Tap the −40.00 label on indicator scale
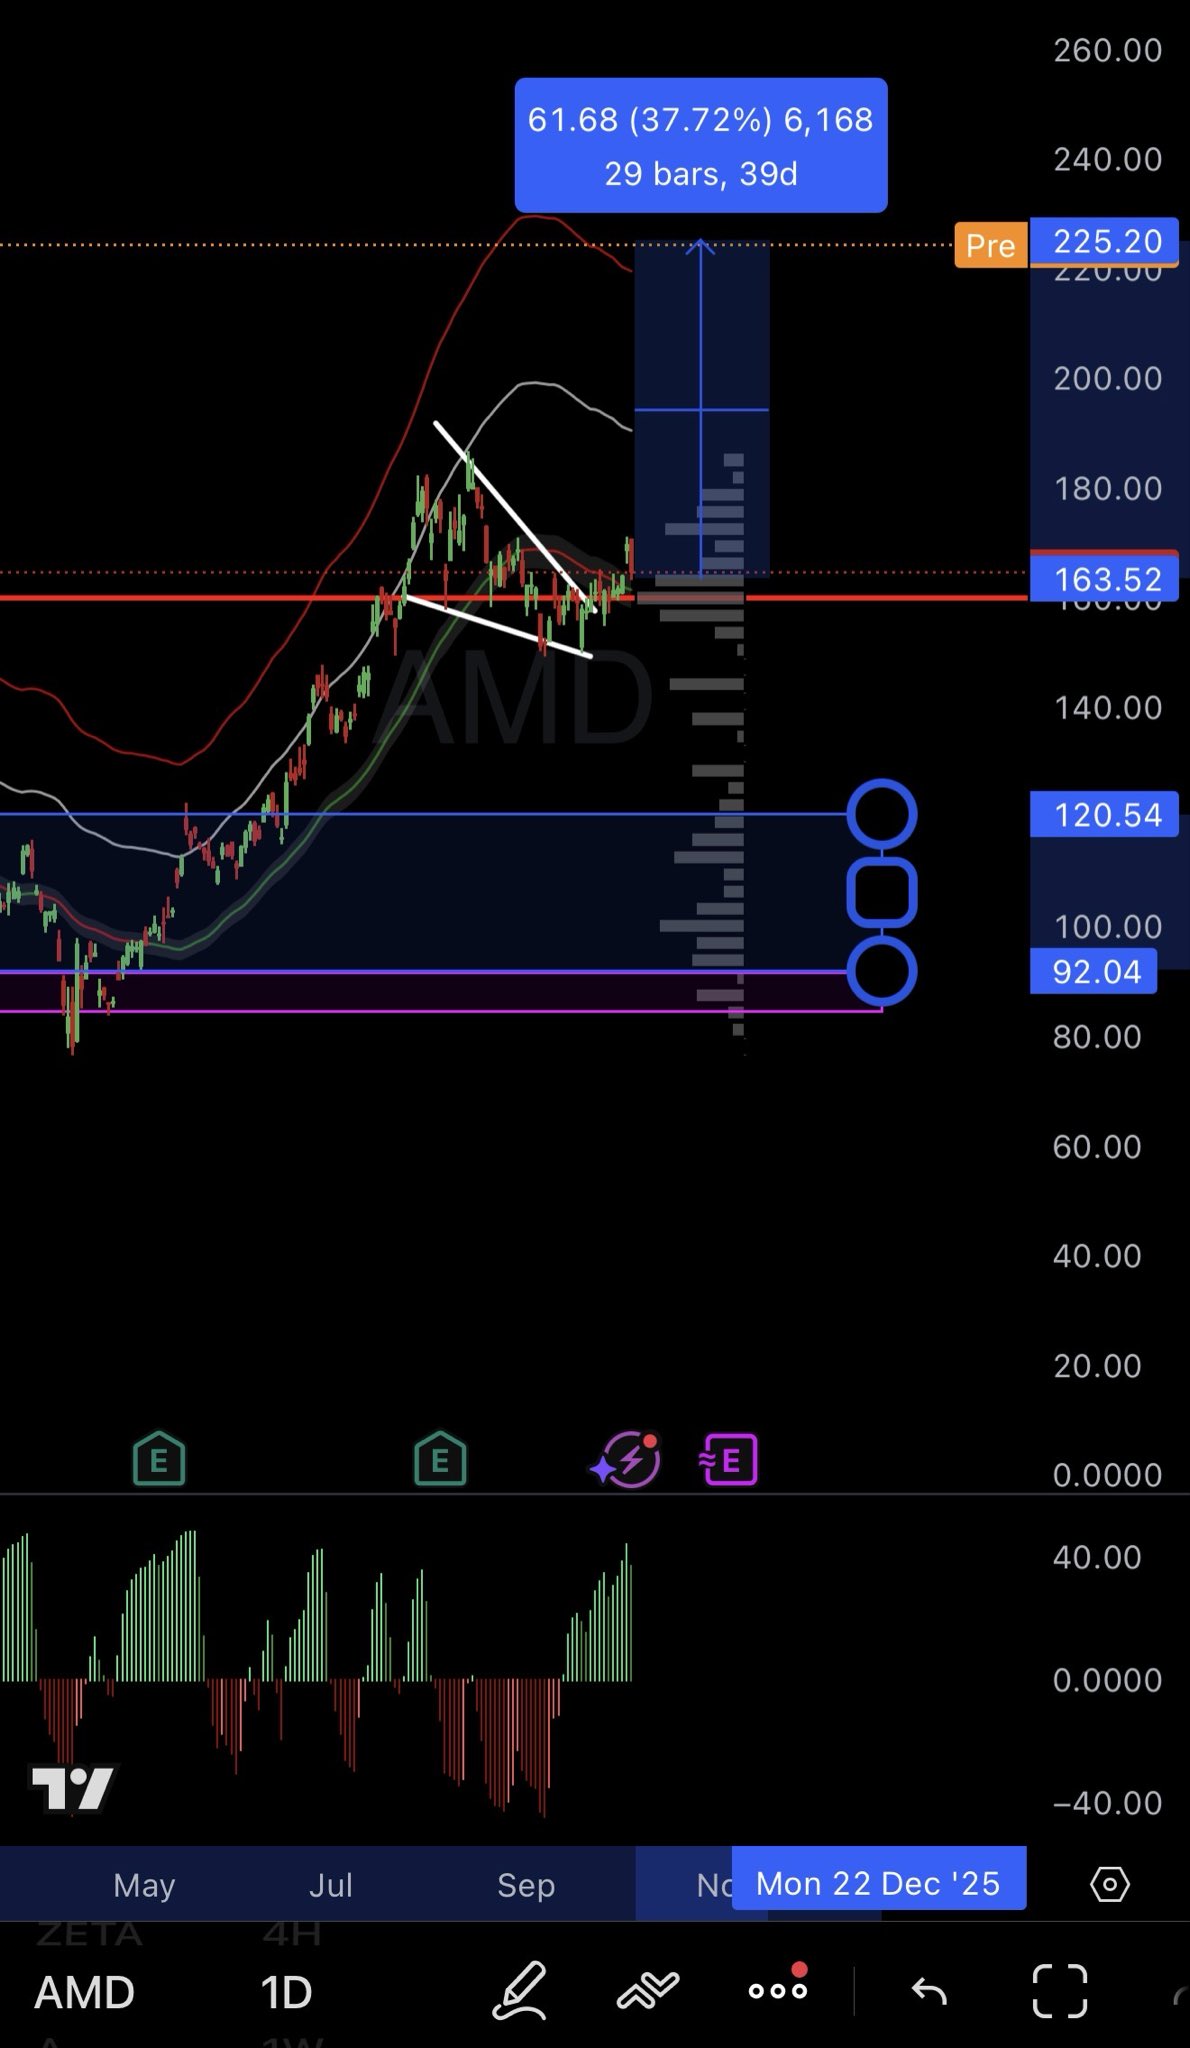The image size is (1190, 2048). coord(1107,1803)
